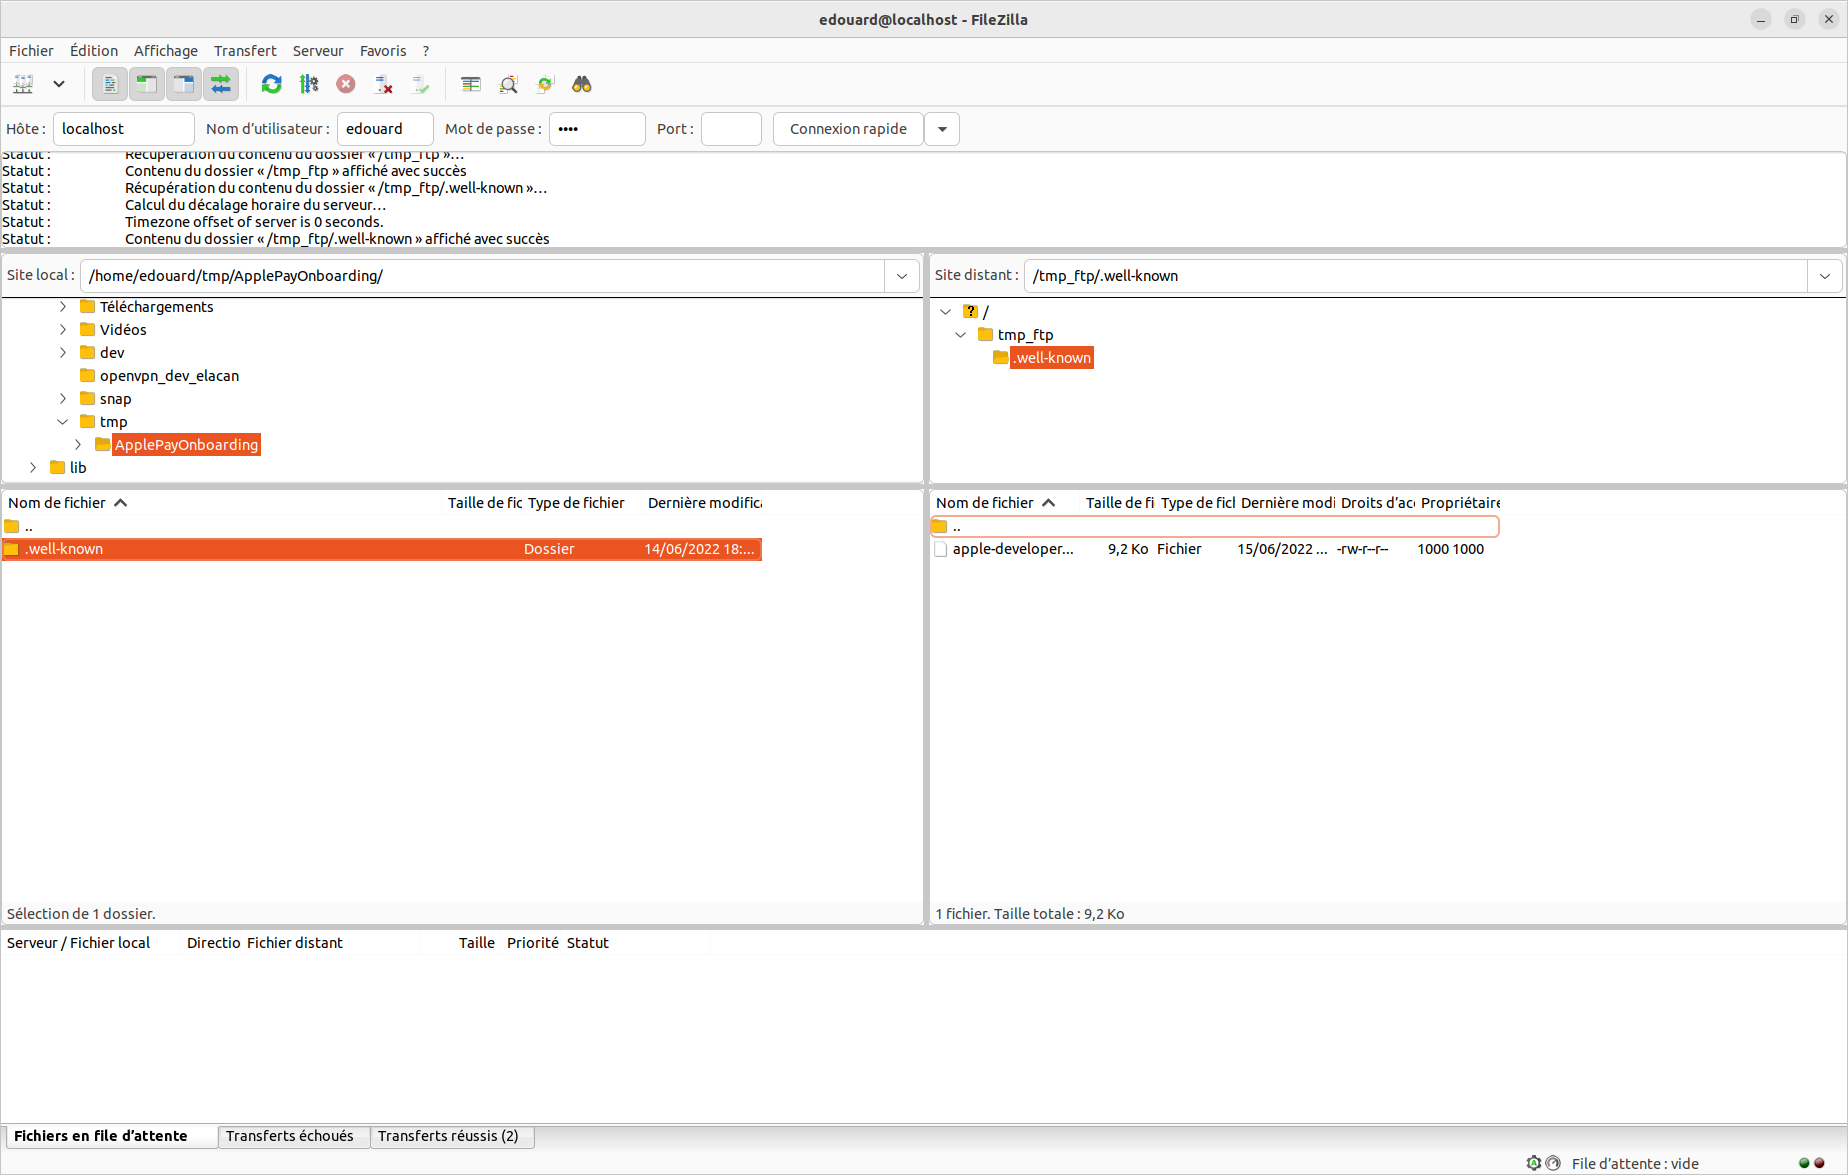Sort remote files by Propriétaire column

pyautogui.click(x=1459, y=503)
